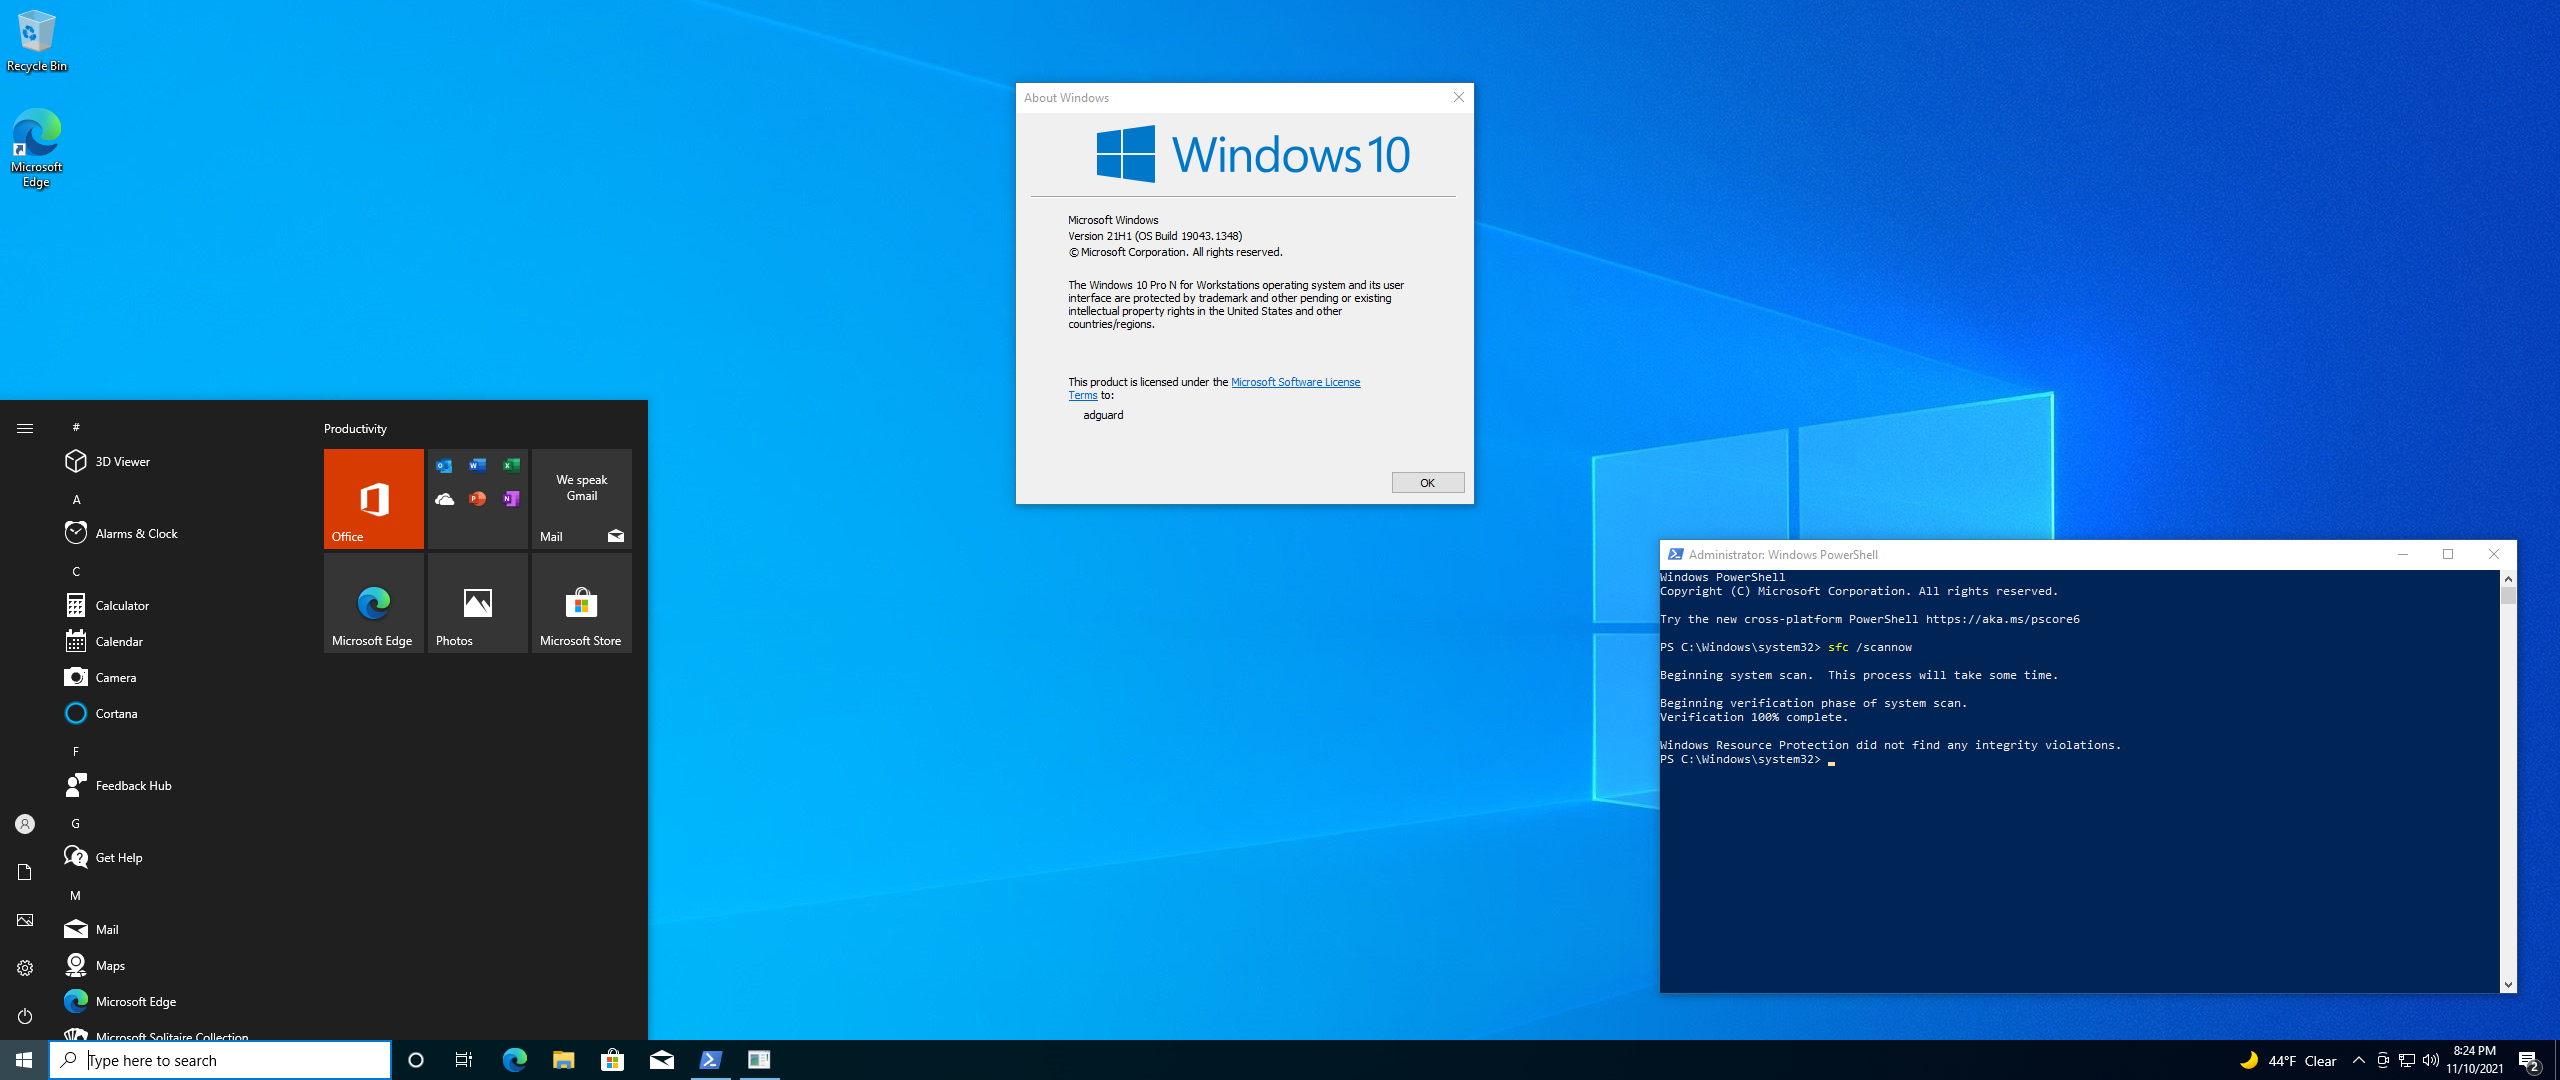
Task: Click the PowerShell scrollbar down arrow
Action: click(2508, 985)
